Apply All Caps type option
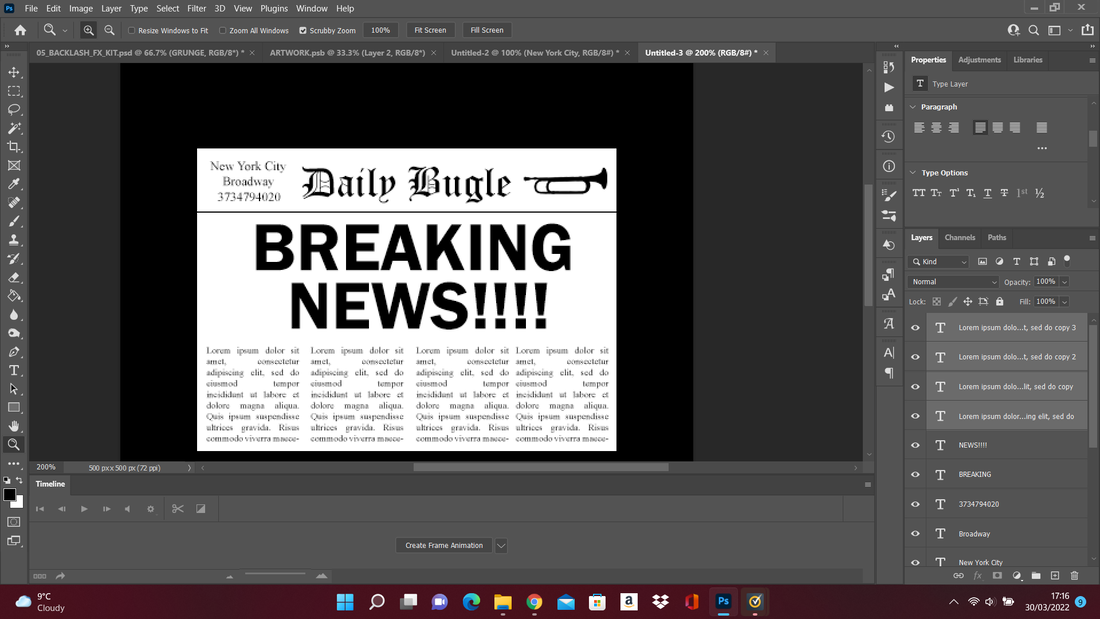The height and width of the screenshot is (619, 1100). coord(919,193)
